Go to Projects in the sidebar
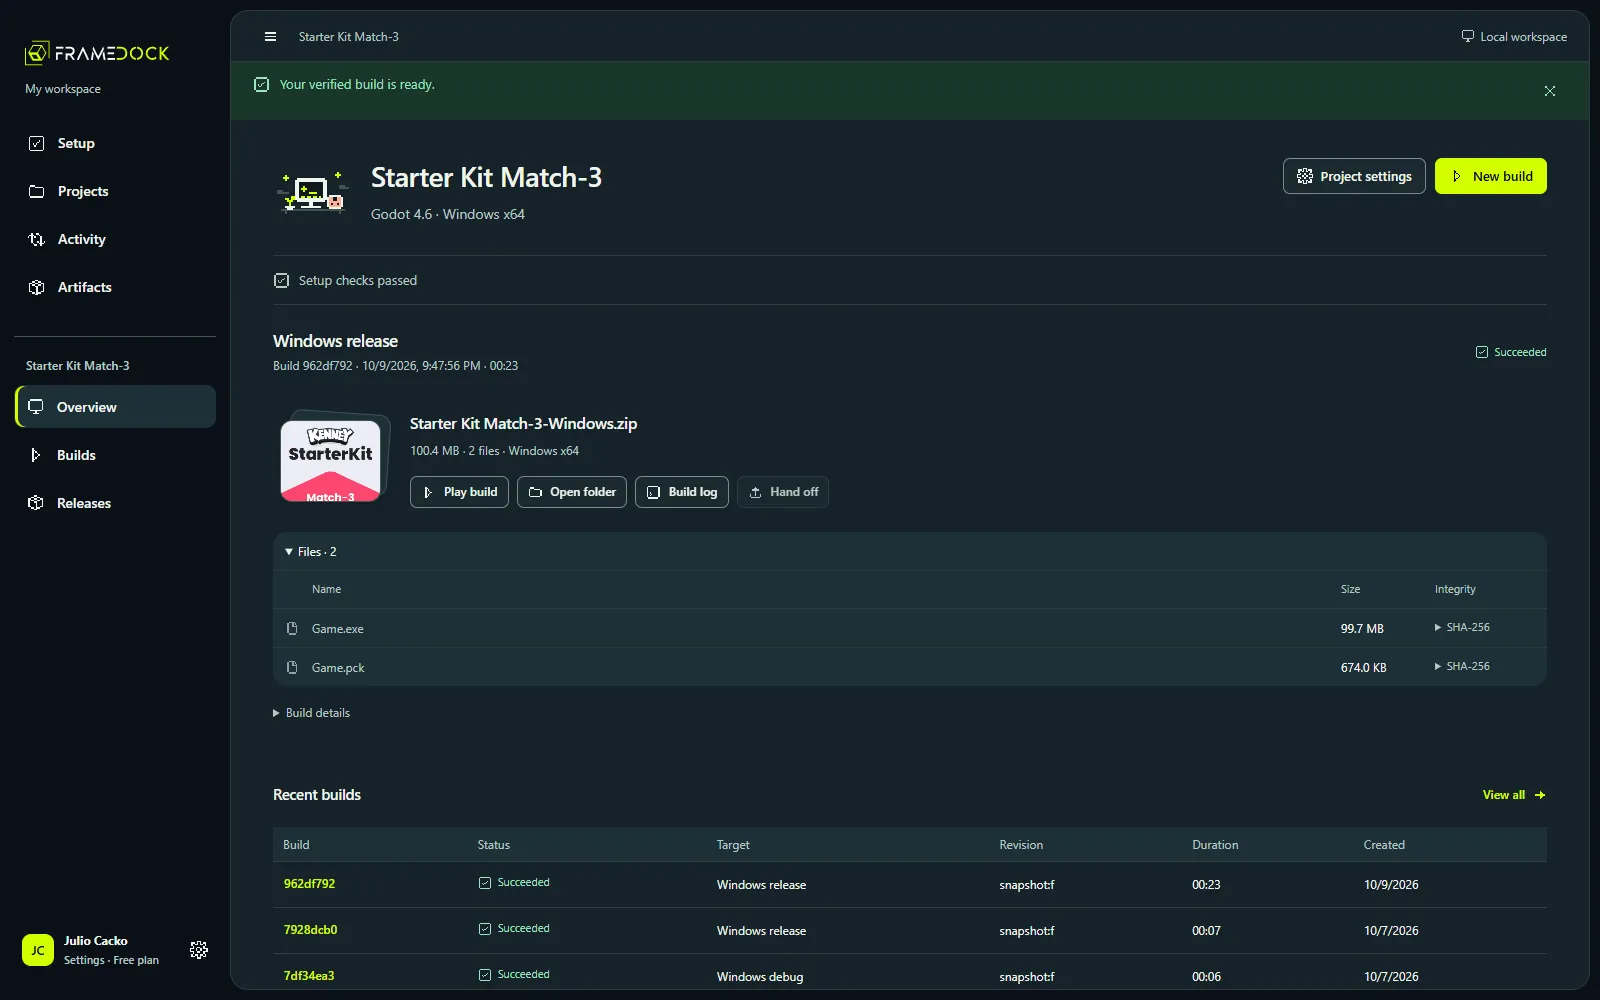 [x=115, y=191]
